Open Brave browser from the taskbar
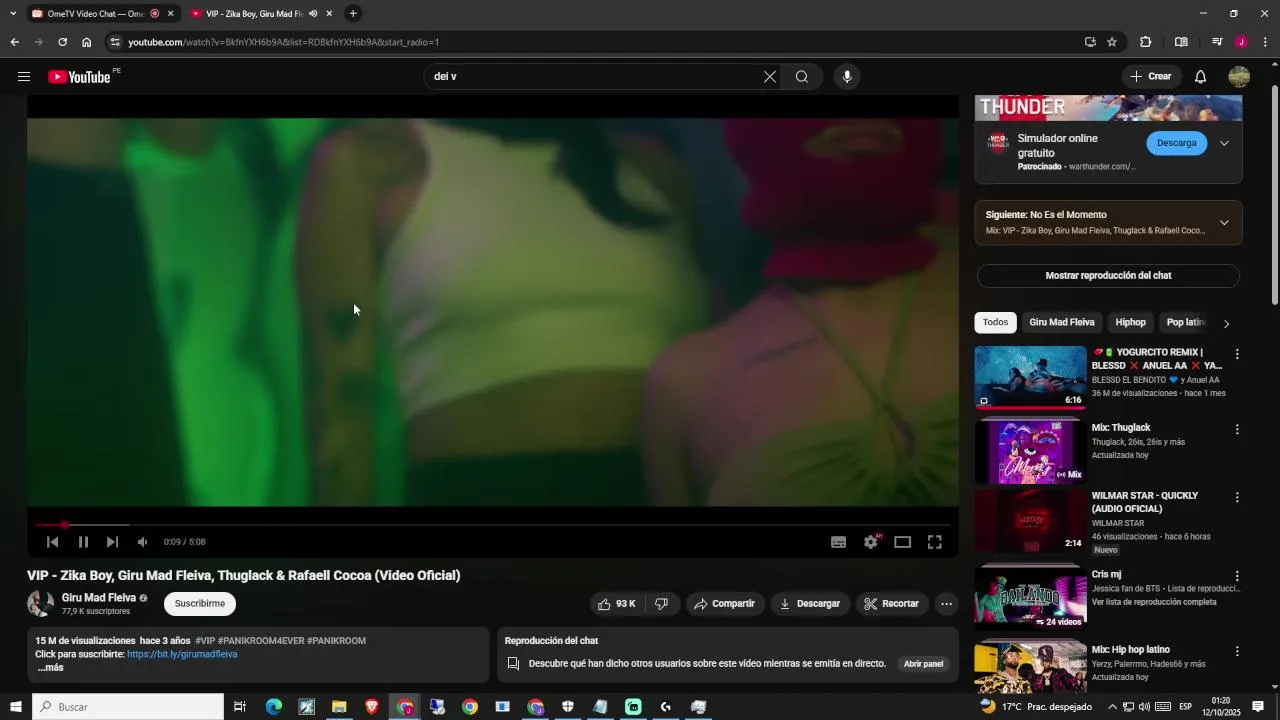 click(x=372, y=707)
